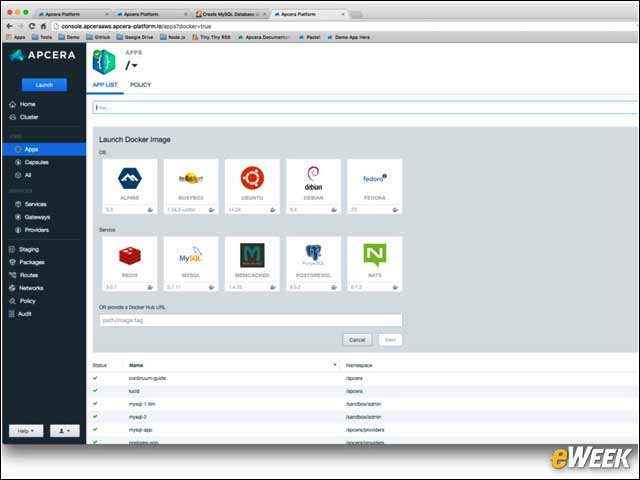This screenshot has height=480, width=640.
Task: Click the Namespace column header
Action: [359, 365]
